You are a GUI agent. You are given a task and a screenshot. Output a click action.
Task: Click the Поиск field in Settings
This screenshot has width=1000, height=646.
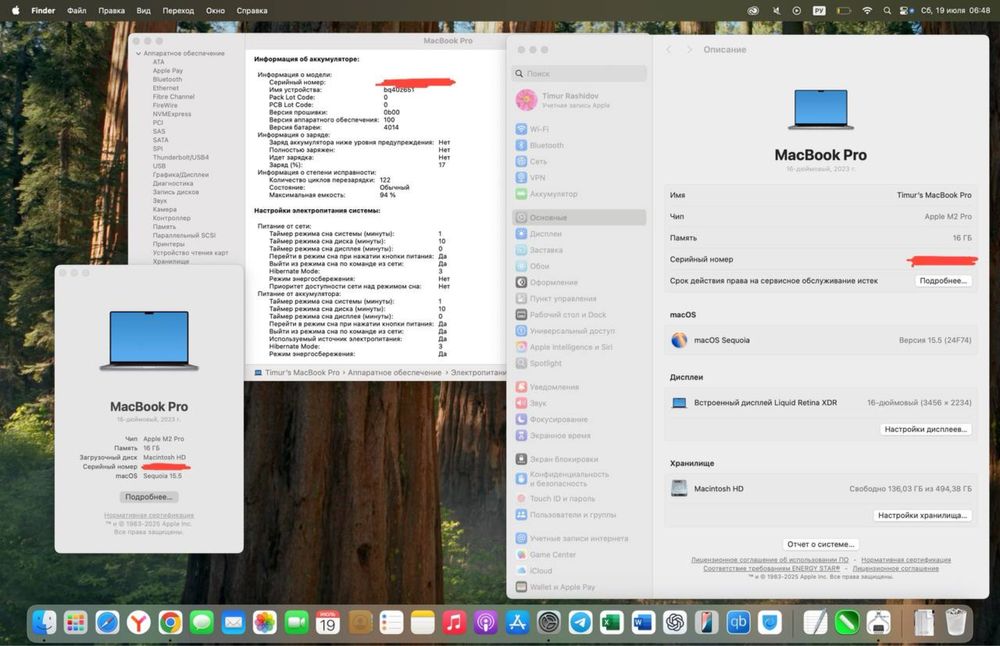coord(580,73)
